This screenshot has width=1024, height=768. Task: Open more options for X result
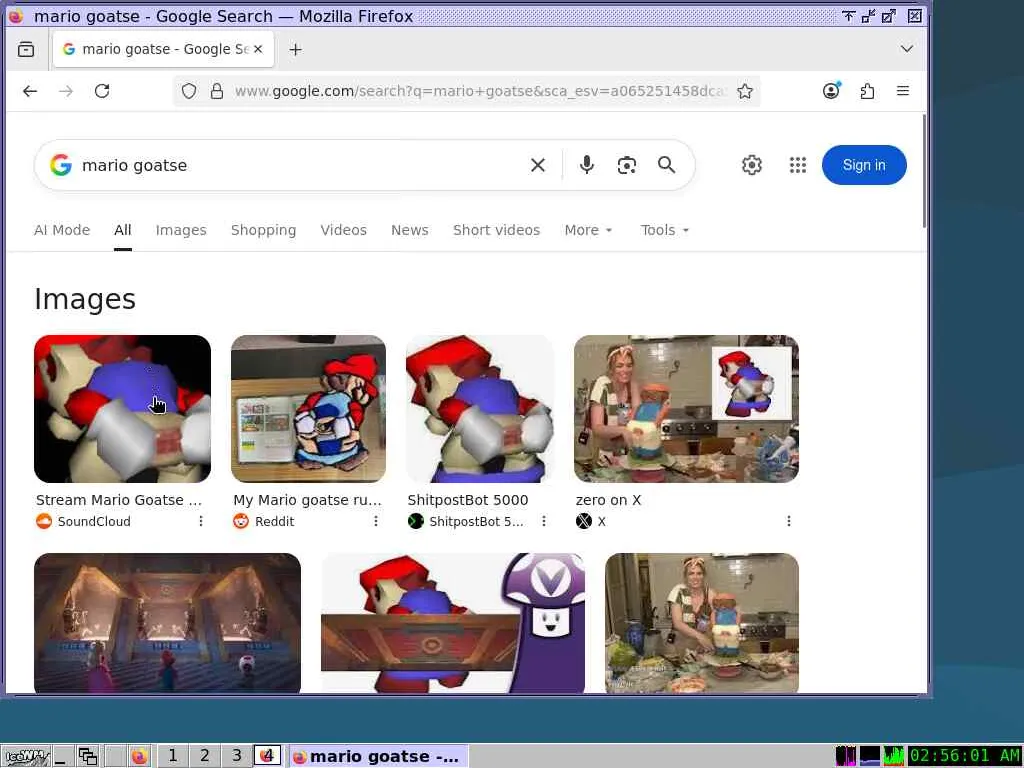(x=788, y=521)
